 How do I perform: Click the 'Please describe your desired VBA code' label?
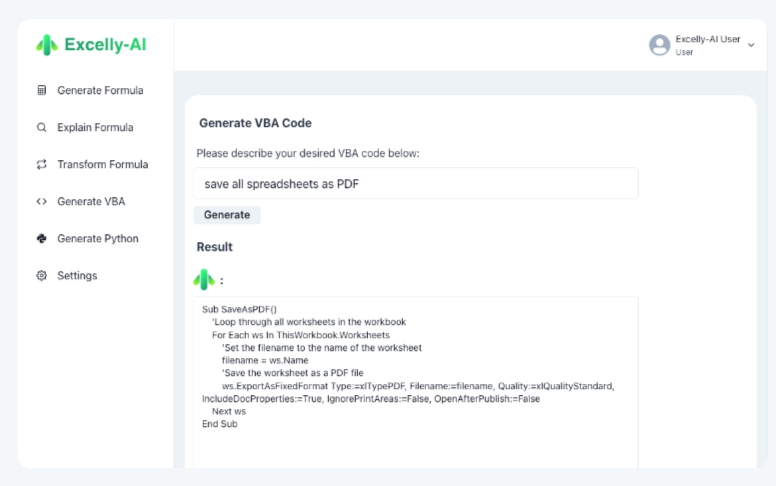[x=308, y=153]
